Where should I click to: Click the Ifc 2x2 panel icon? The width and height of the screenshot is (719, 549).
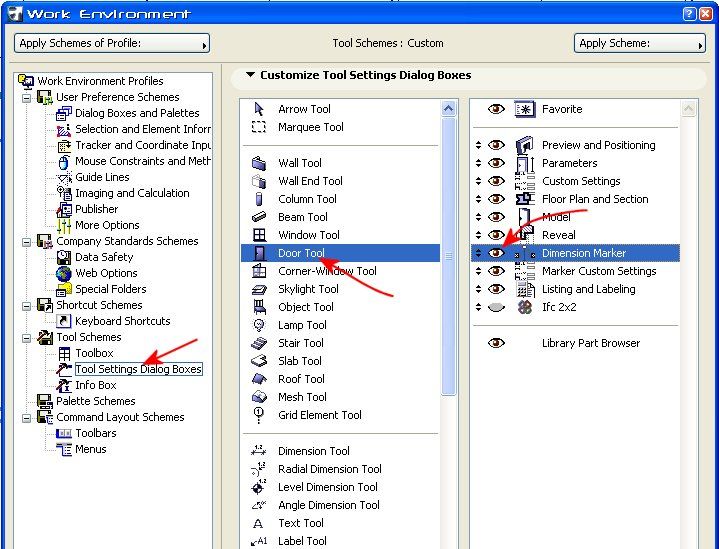525,307
